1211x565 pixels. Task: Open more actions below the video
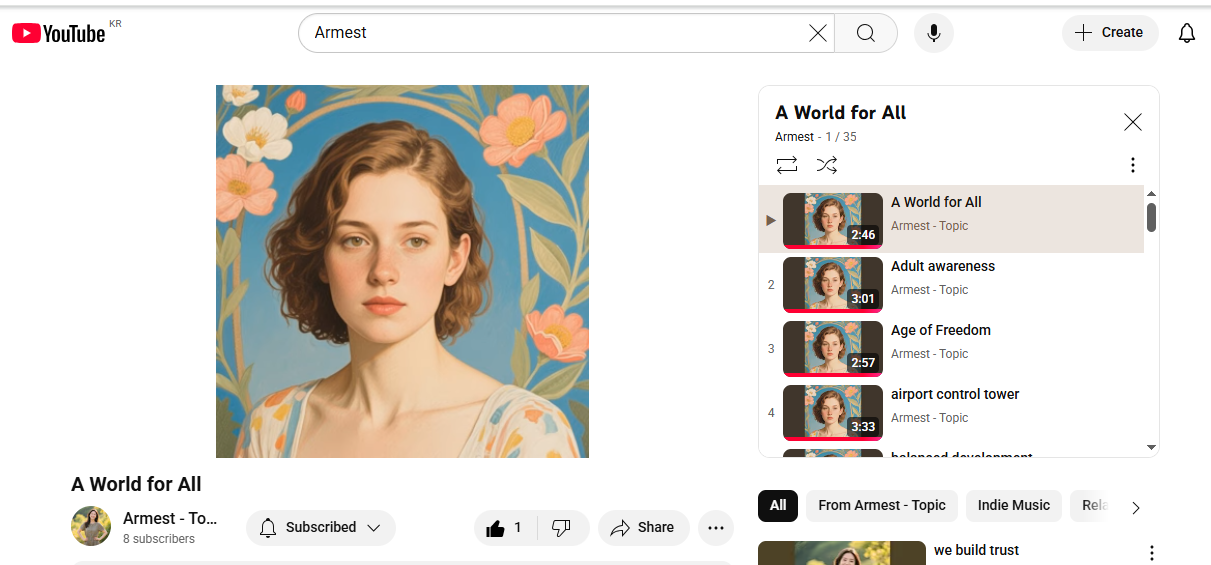pyautogui.click(x=716, y=527)
